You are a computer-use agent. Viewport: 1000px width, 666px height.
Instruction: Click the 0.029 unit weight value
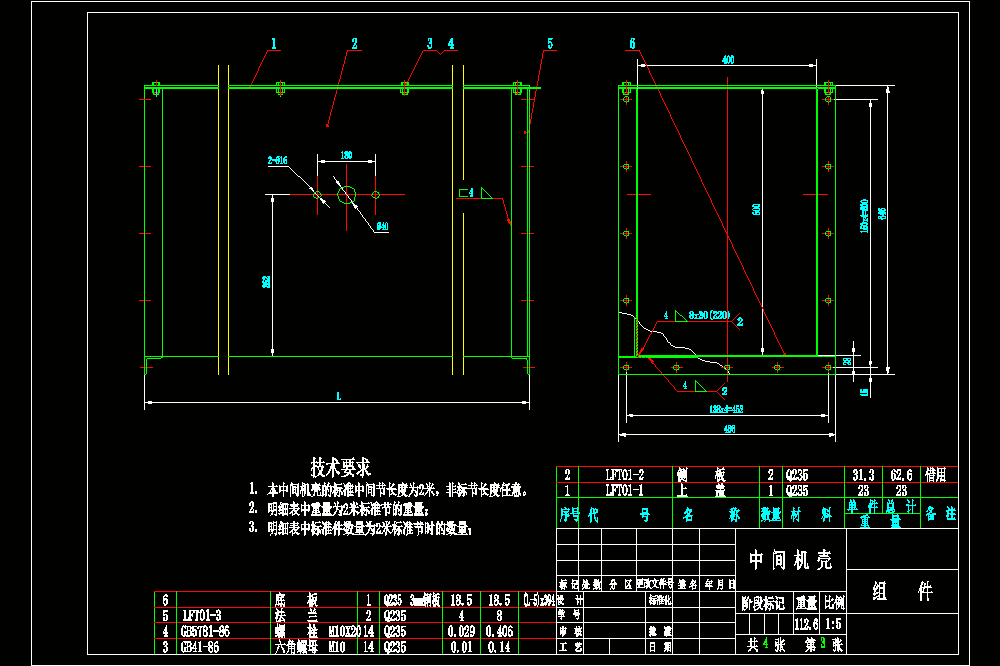(461, 632)
